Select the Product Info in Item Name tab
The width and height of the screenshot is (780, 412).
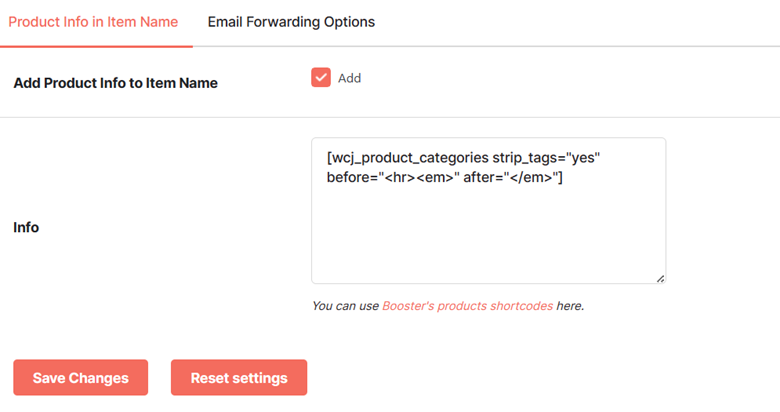pos(93,22)
